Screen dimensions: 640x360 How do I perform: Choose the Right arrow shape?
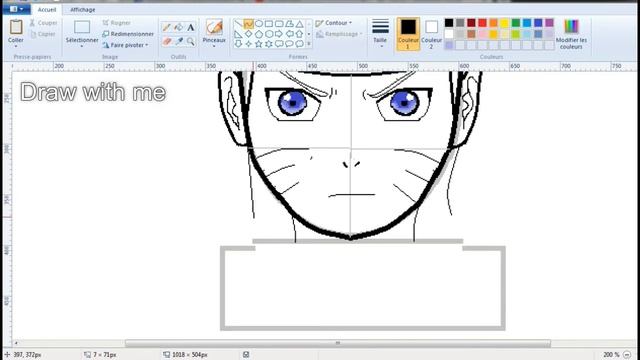point(279,34)
